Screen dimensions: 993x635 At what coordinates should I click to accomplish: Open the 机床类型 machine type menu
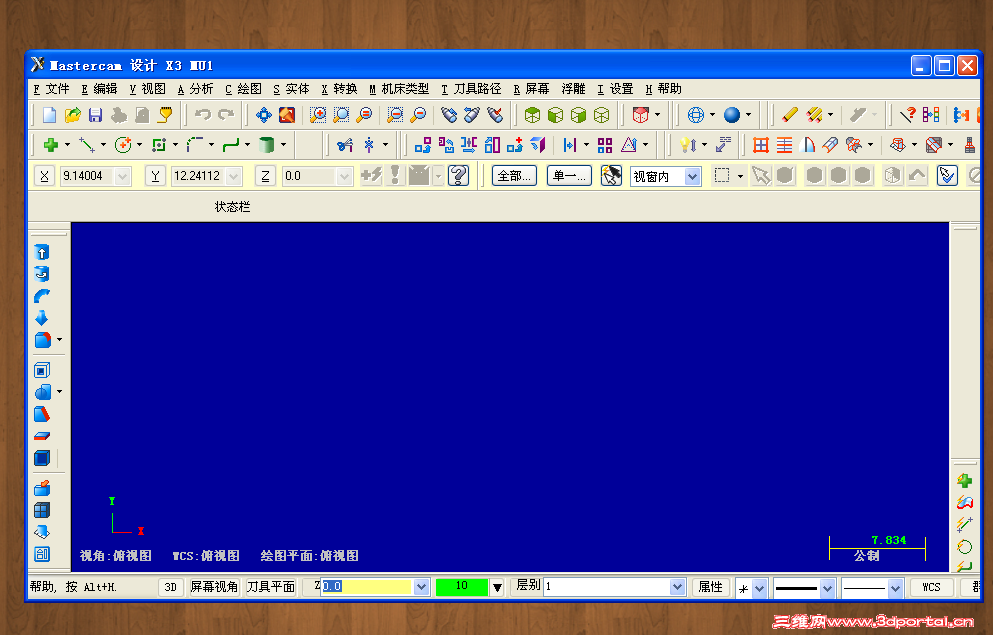point(399,89)
